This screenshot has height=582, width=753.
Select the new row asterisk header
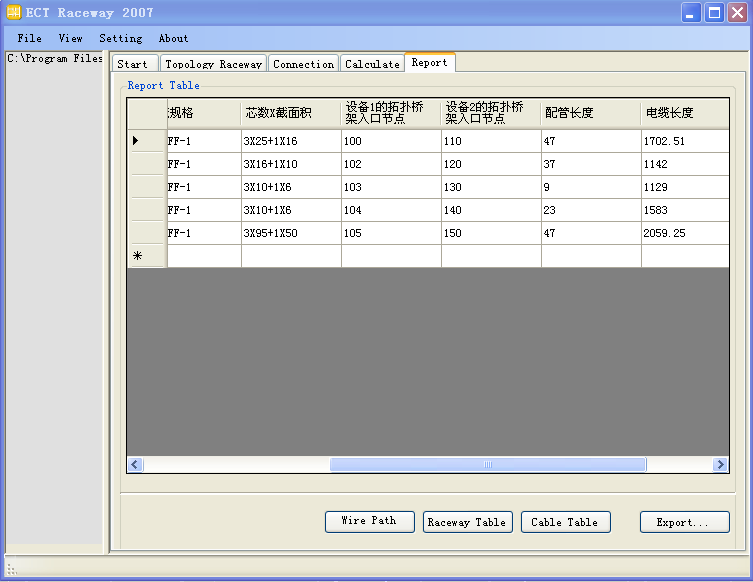tap(147, 256)
